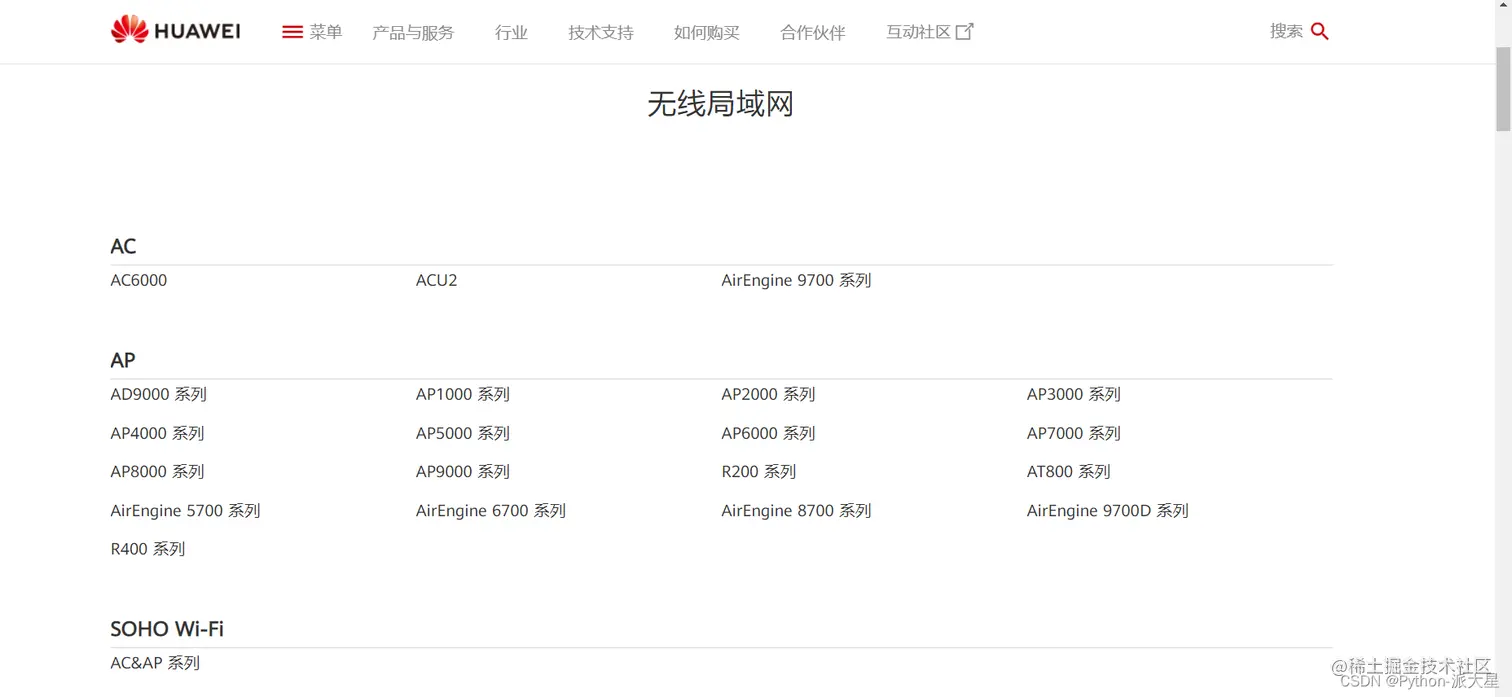1512x697 pixels.
Task: Open AirEngine 9700 系列 link
Action: pyautogui.click(x=796, y=280)
